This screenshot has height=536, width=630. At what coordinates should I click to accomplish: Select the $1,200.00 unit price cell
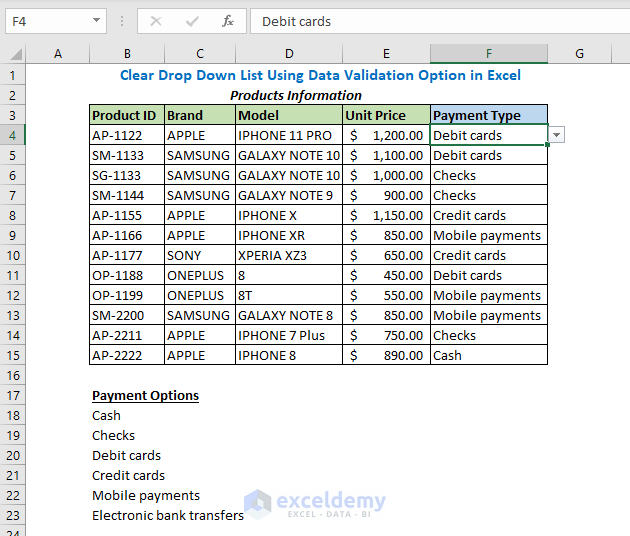[386, 135]
